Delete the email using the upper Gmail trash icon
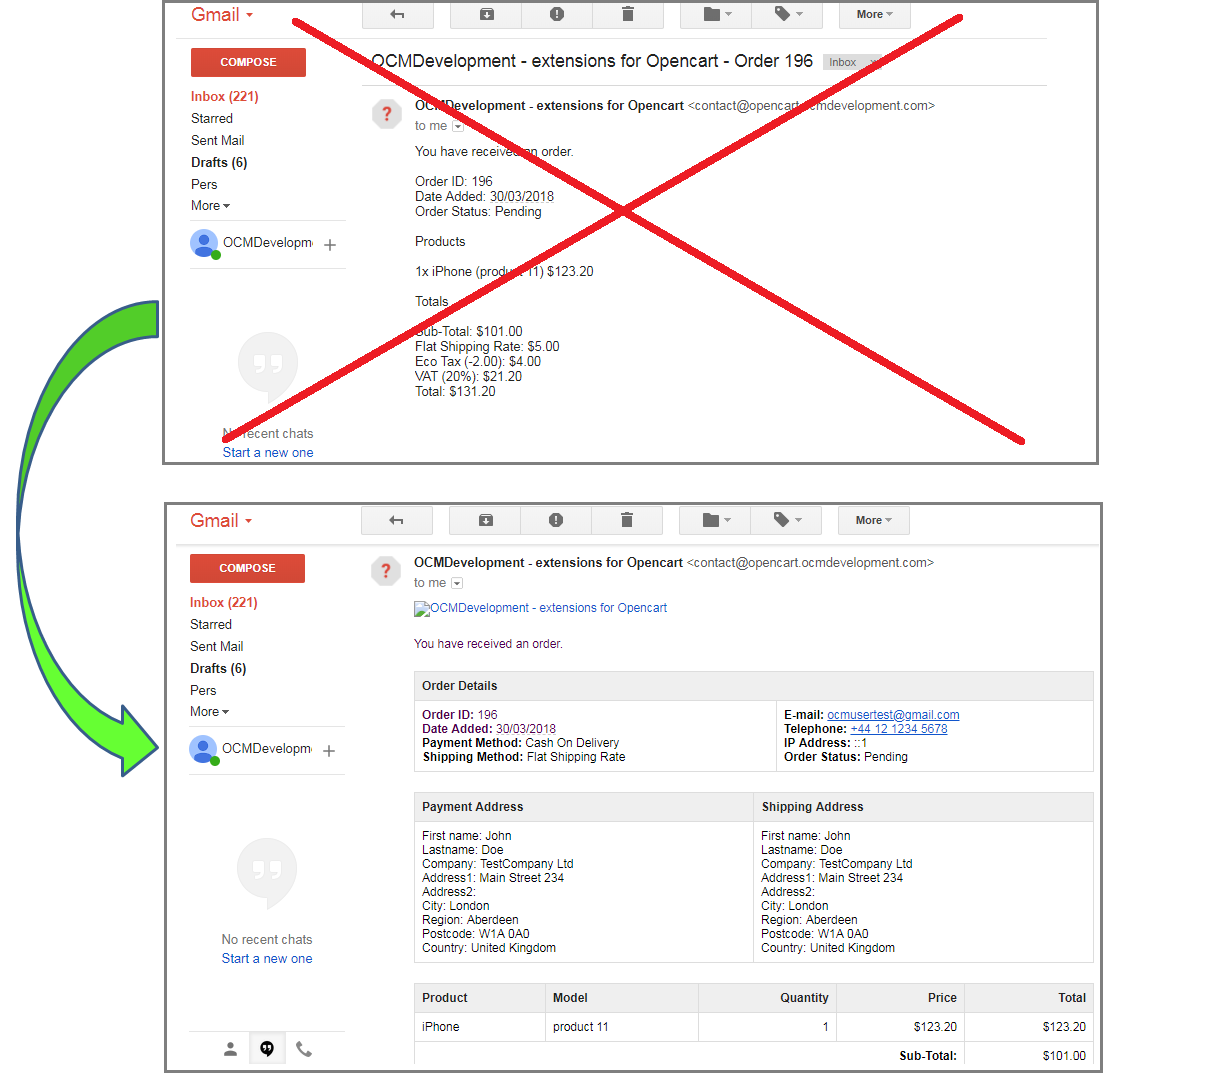This screenshot has height=1074, width=1228. (628, 14)
